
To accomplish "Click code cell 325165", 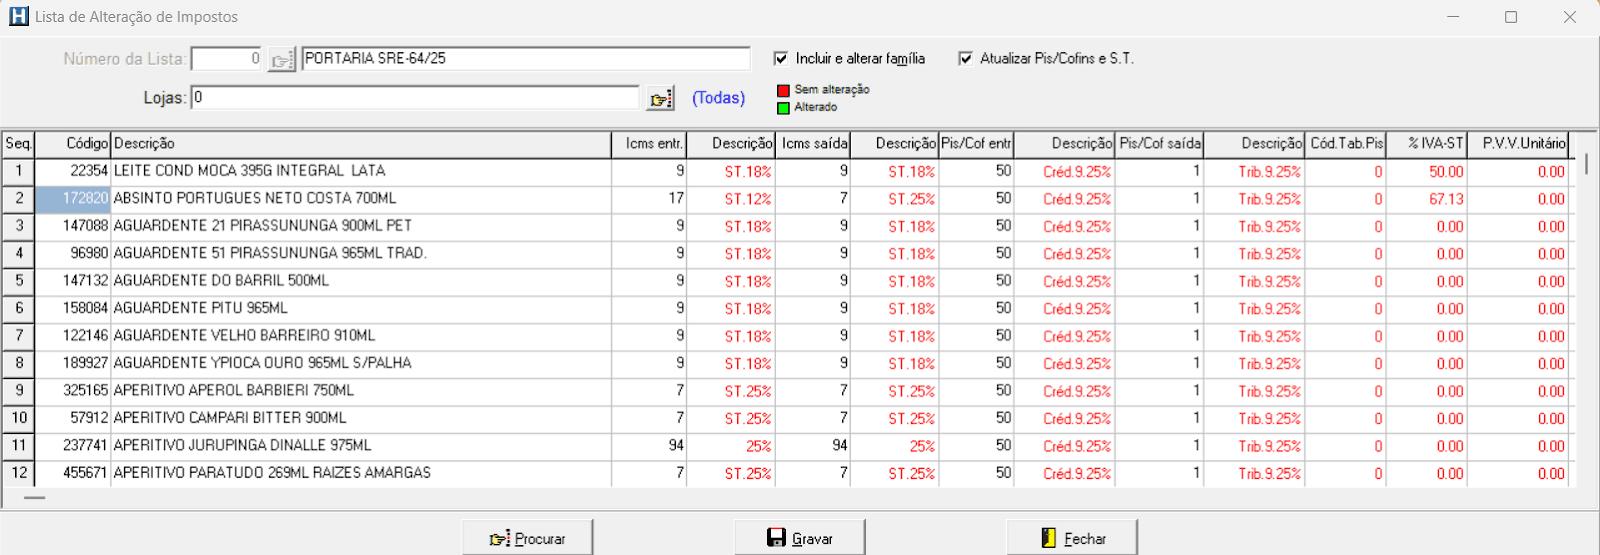I will (x=73, y=391).
